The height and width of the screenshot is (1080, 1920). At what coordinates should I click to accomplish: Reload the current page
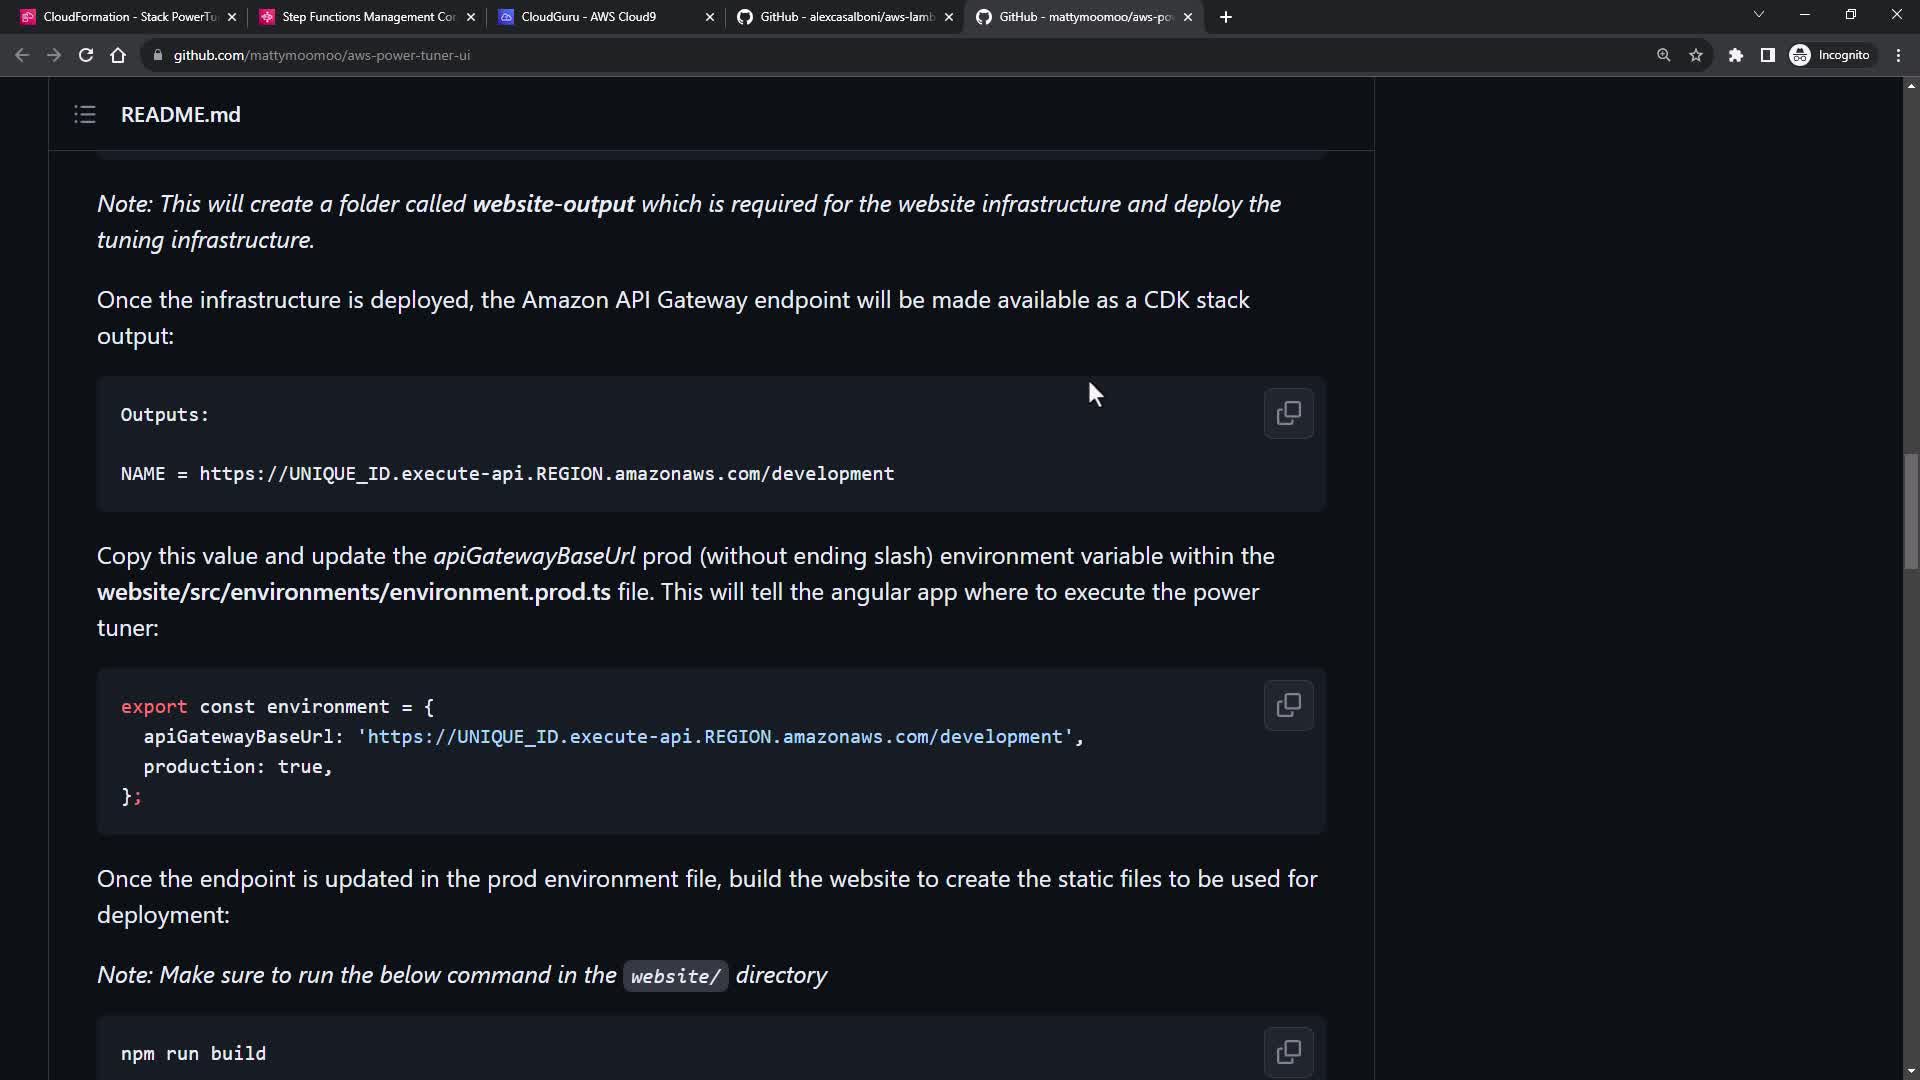(86, 55)
